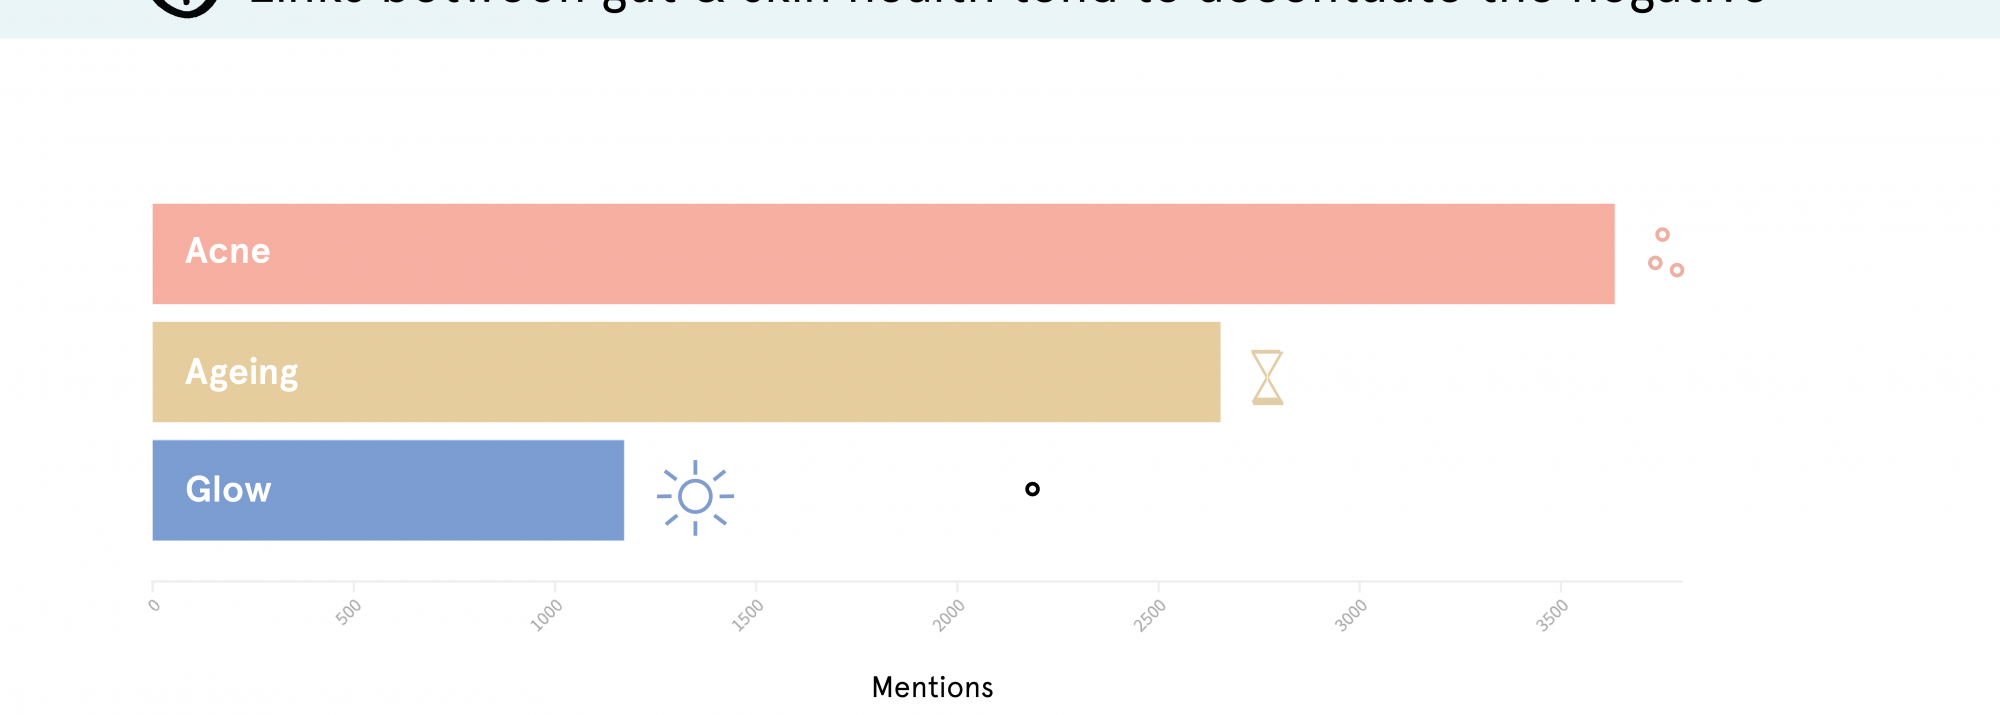
Task: Click the 3500 axis tick label
Action: click(1552, 615)
